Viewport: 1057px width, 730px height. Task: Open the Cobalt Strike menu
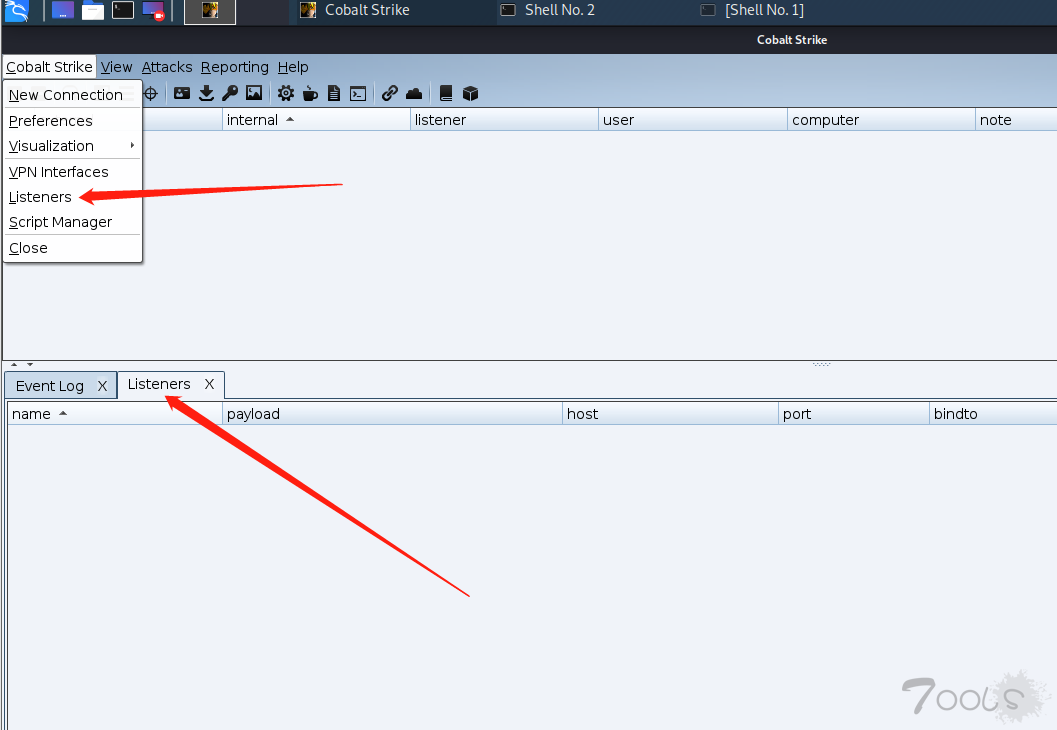coord(49,67)
